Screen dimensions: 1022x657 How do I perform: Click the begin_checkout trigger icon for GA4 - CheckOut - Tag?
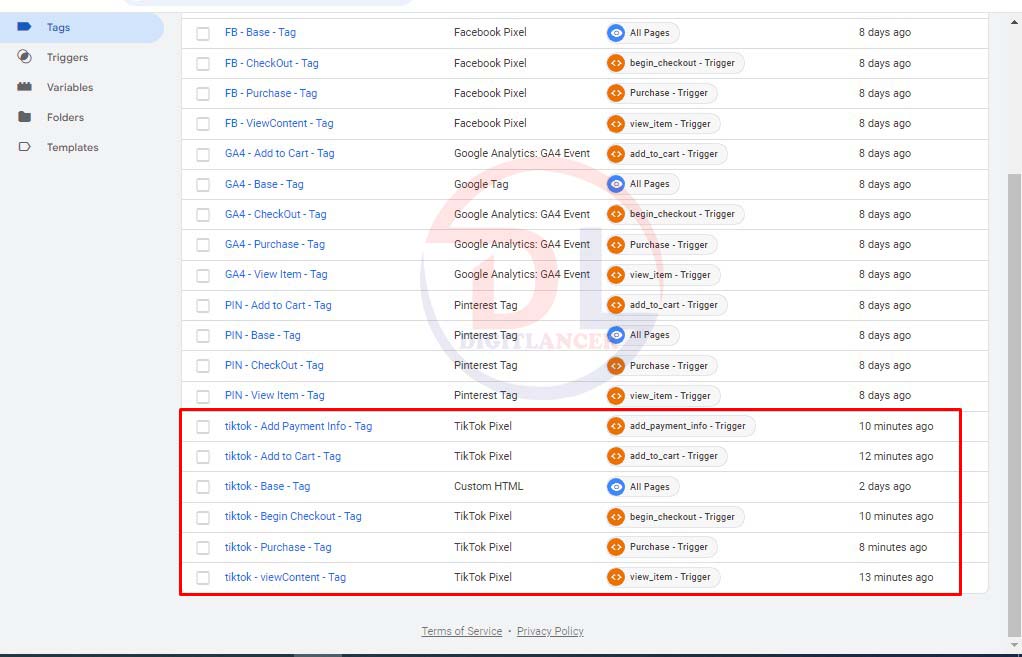click(615, 214)
